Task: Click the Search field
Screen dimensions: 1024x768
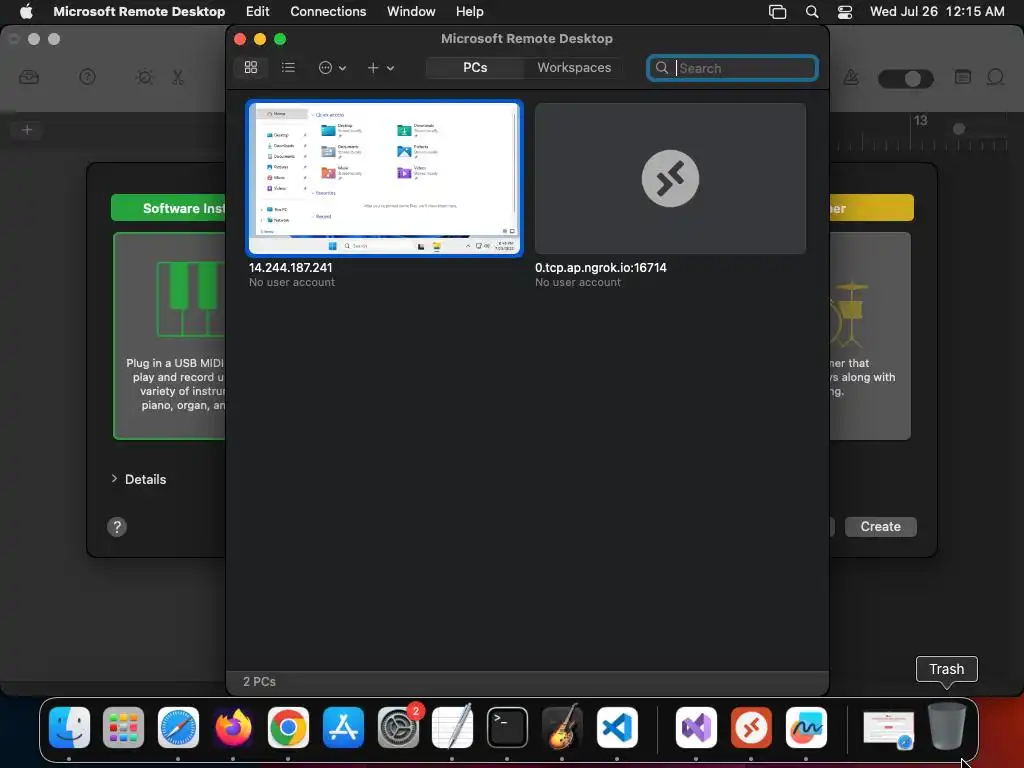Action: 732,68
